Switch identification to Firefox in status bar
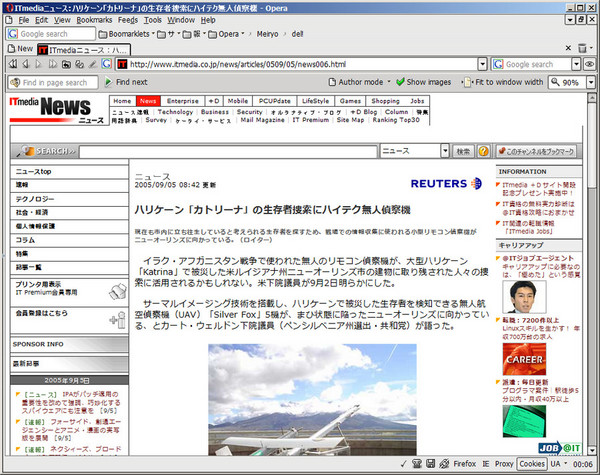The width and height of the screenshot is (600, 475). pos(465,464)
